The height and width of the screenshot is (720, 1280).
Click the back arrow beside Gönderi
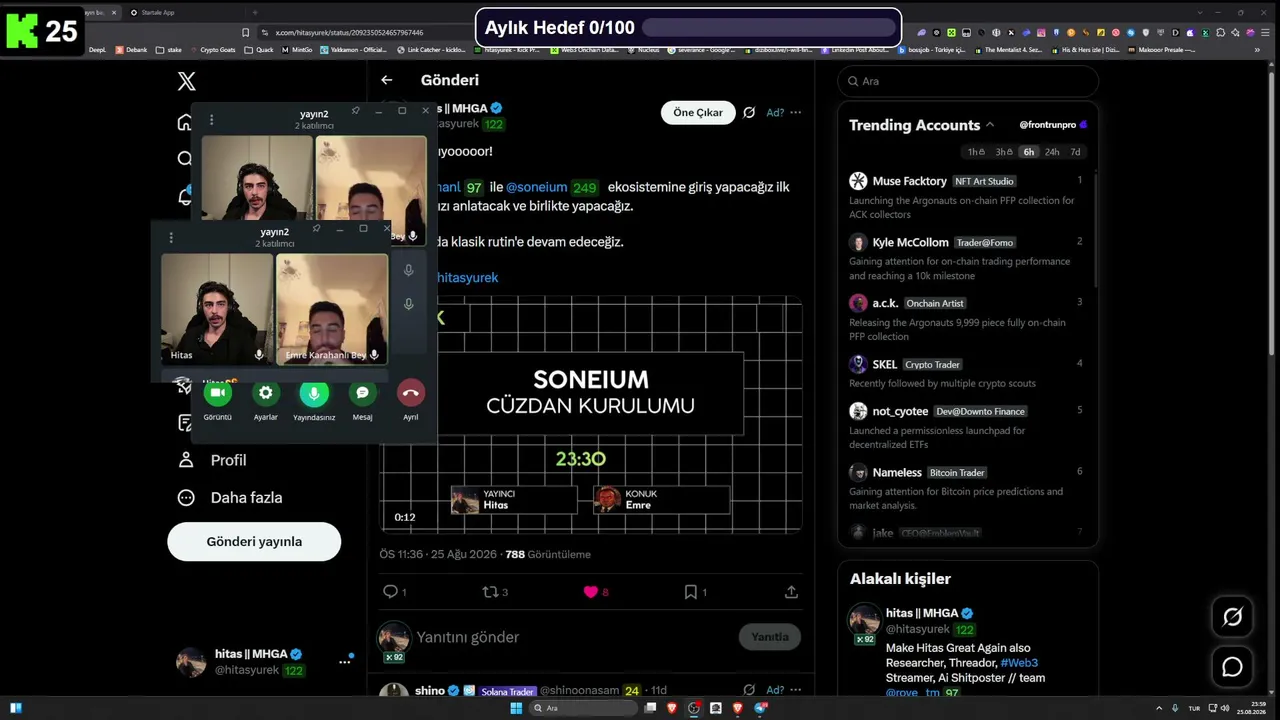coord(387,80)
